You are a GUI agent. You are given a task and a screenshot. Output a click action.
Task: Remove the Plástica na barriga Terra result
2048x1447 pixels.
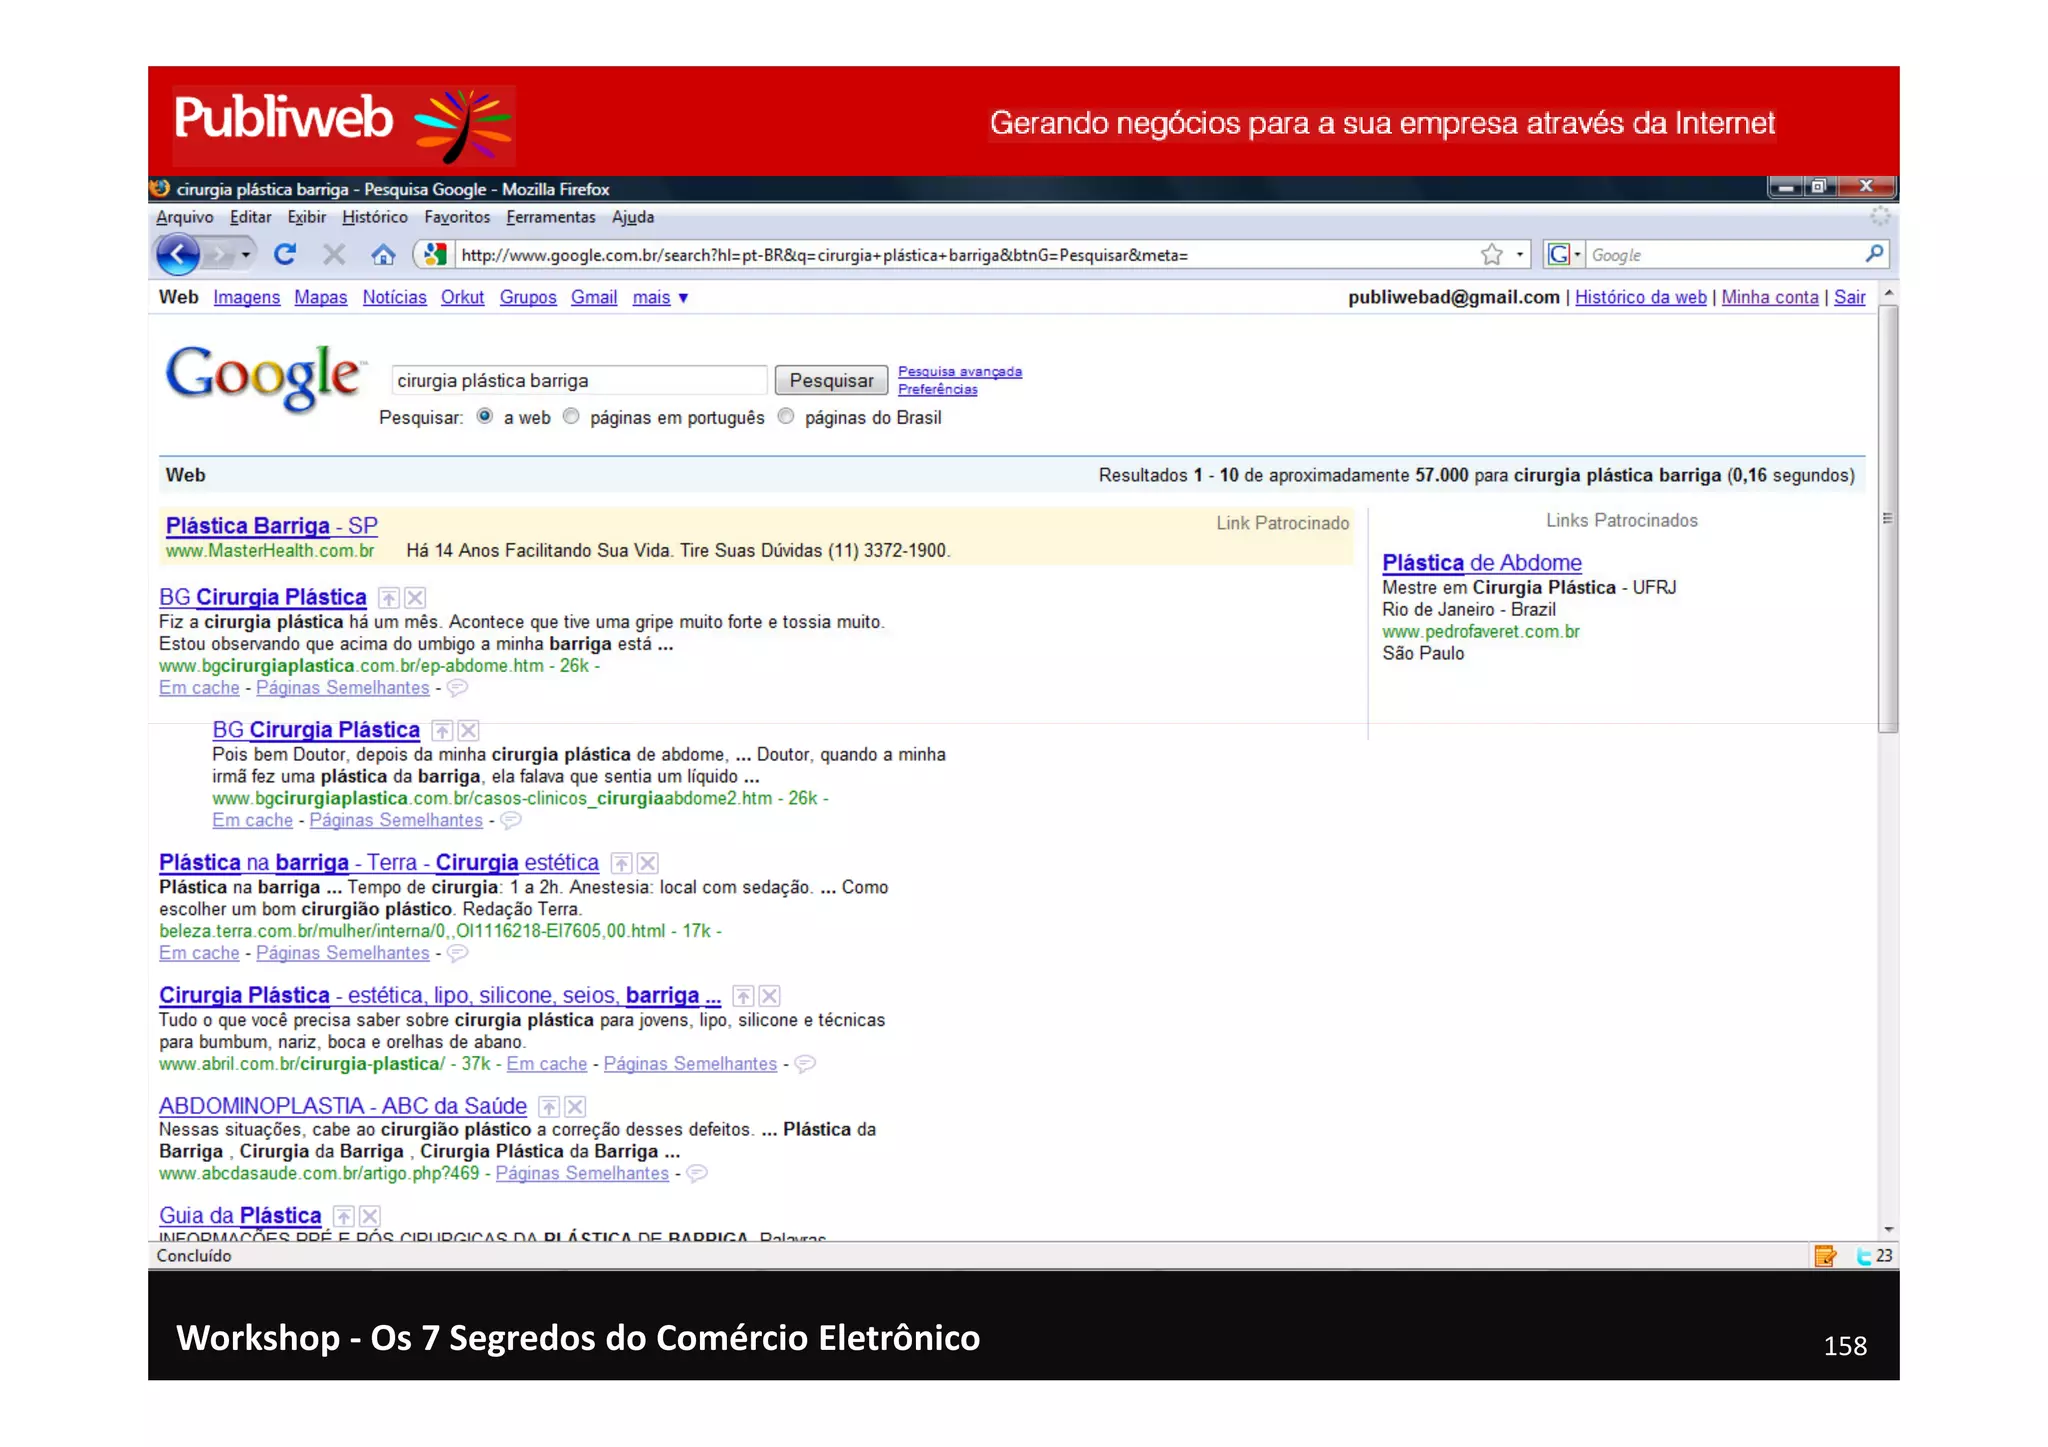(647, 863)
